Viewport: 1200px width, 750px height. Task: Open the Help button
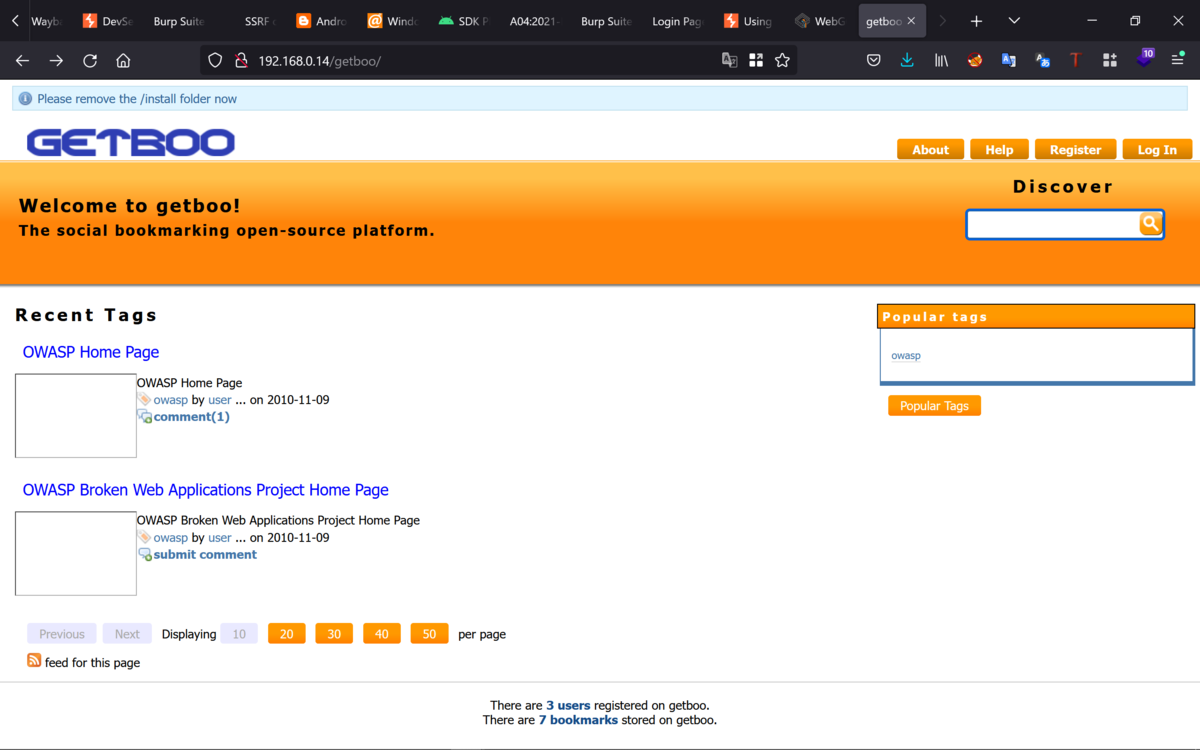coord(999,150)
